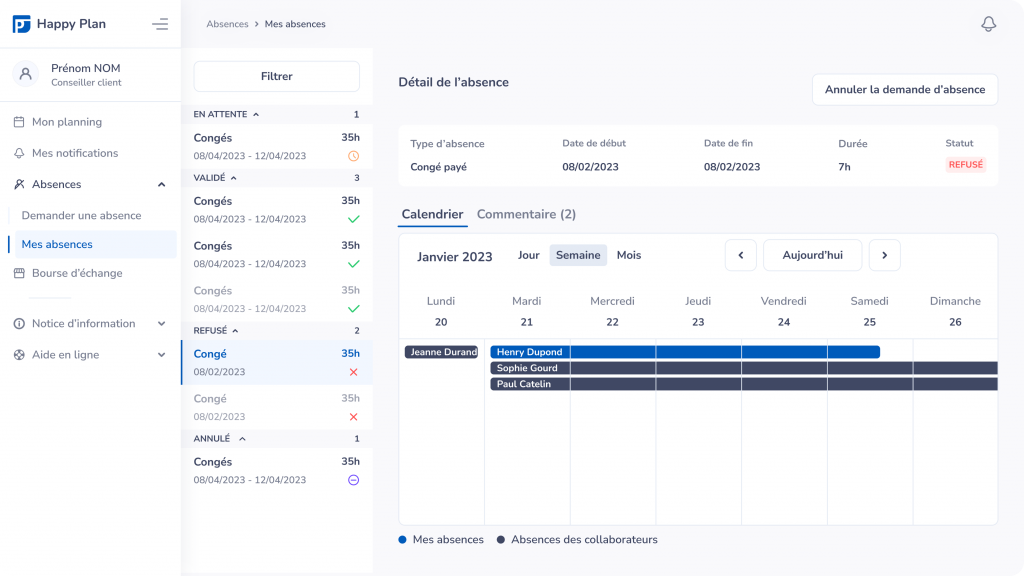Viewport: 1024px width, 576px height.
Task: Collapse the Absences sidebar section
Action: 162,184
